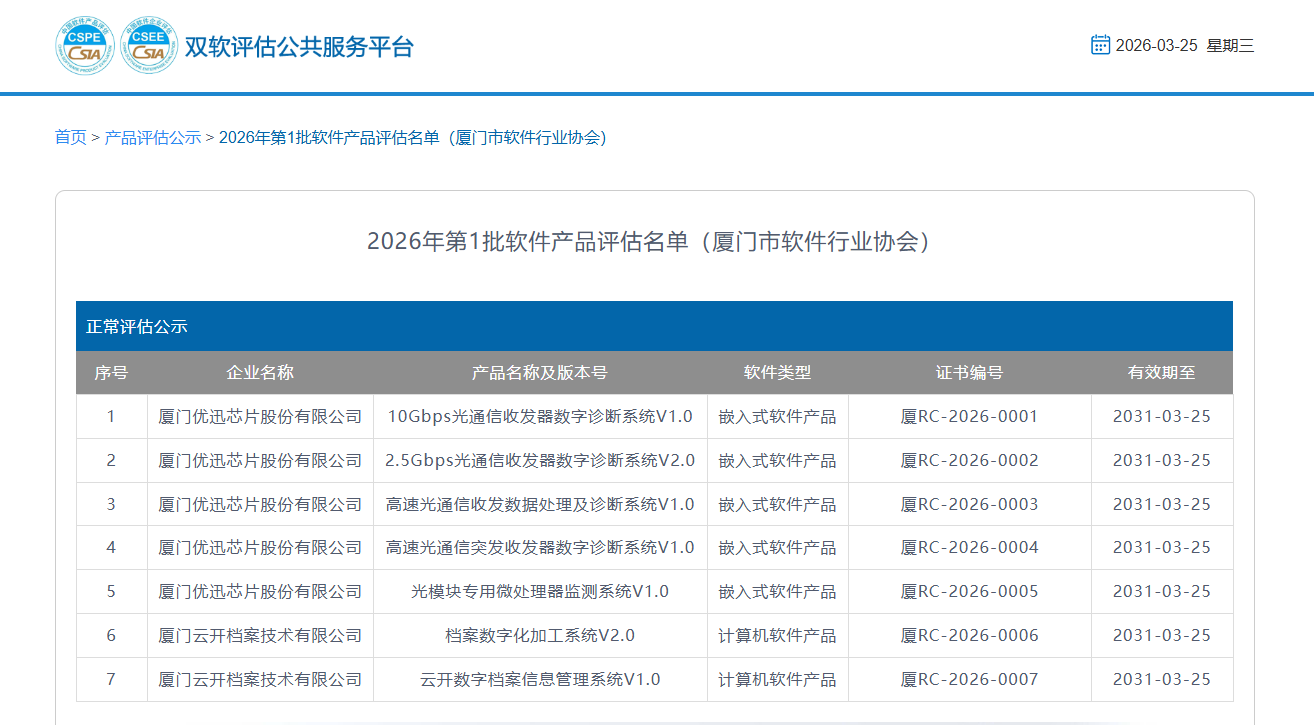This screenshot has width=1314, height=725.
Task: Click the CSPE circular logo
Action: pos(85,46)
